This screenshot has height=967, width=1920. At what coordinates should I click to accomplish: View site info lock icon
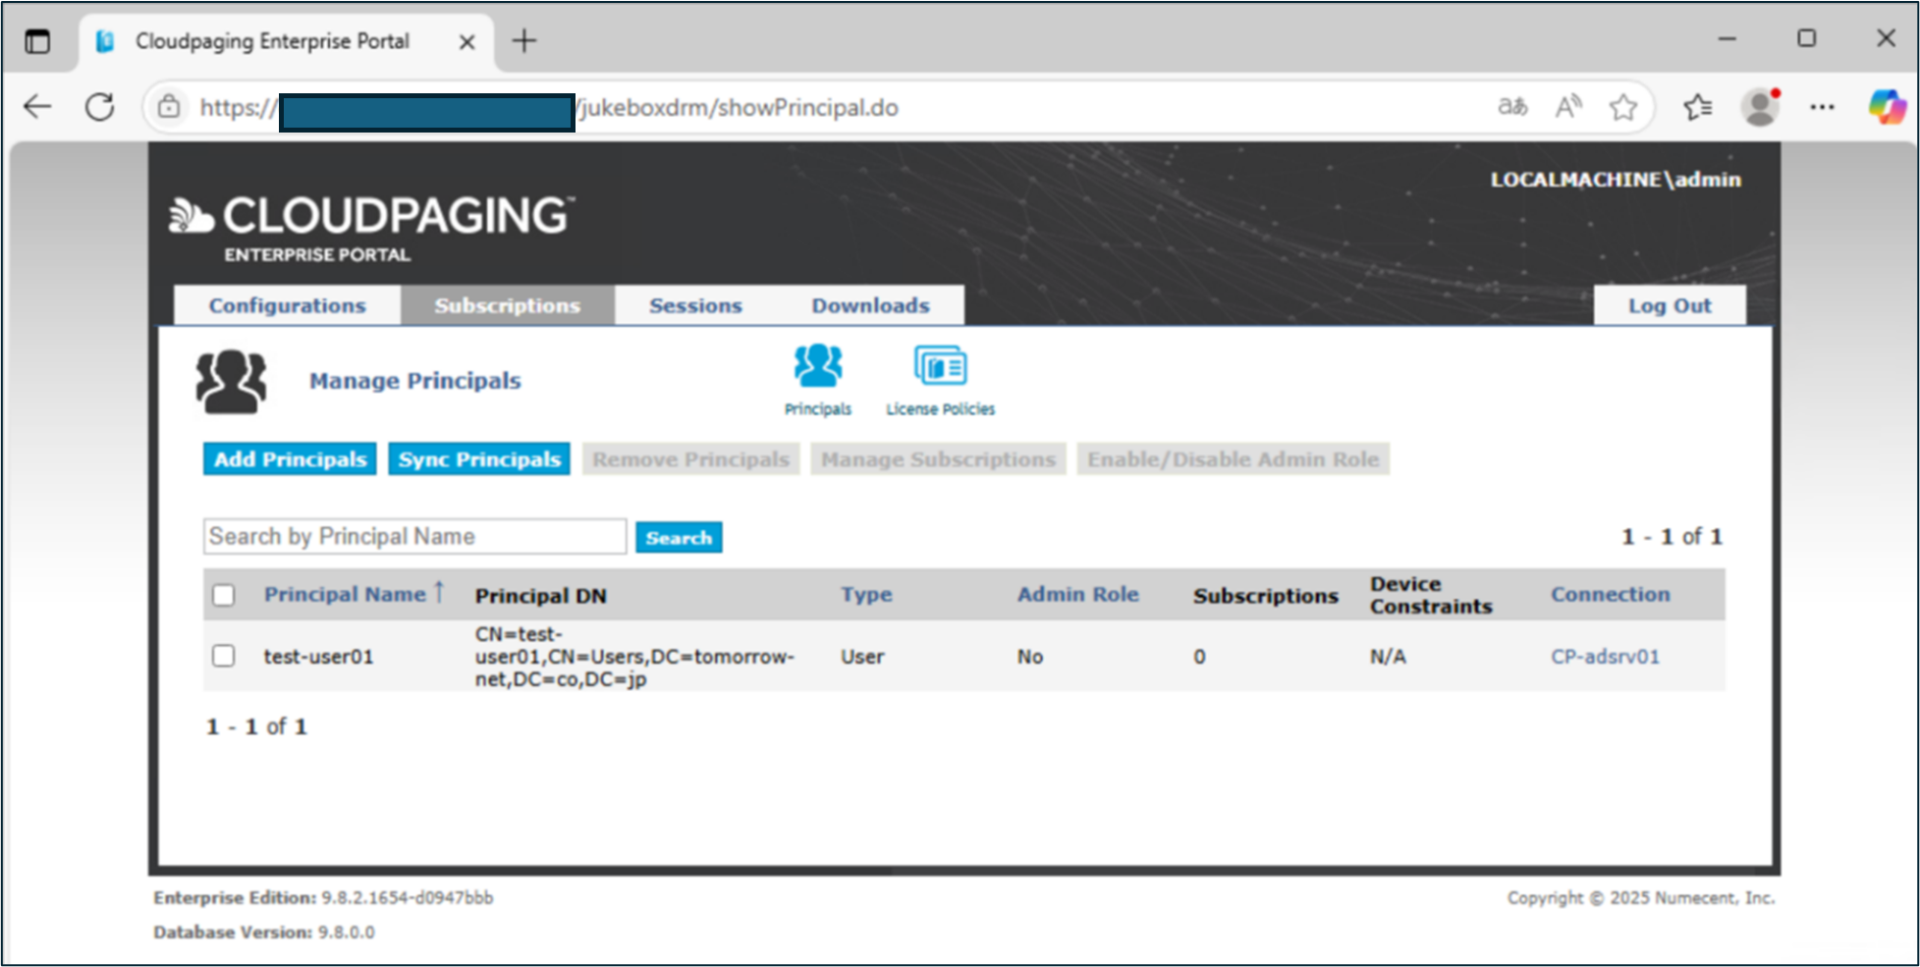click(x=169, y=106)
